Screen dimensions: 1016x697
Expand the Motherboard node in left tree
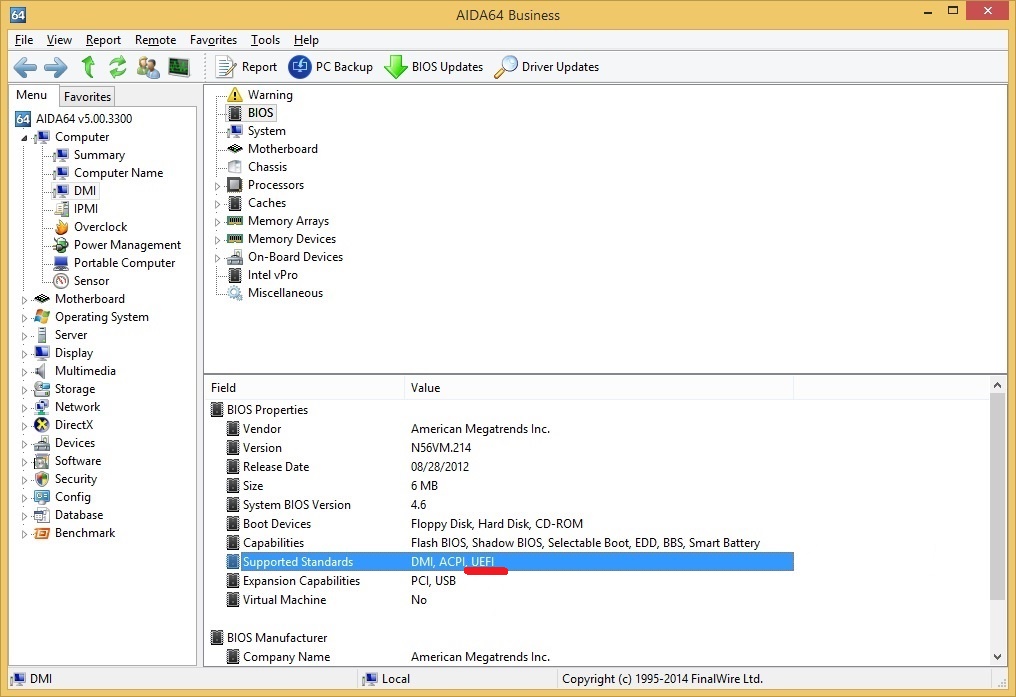pos(25,300)
